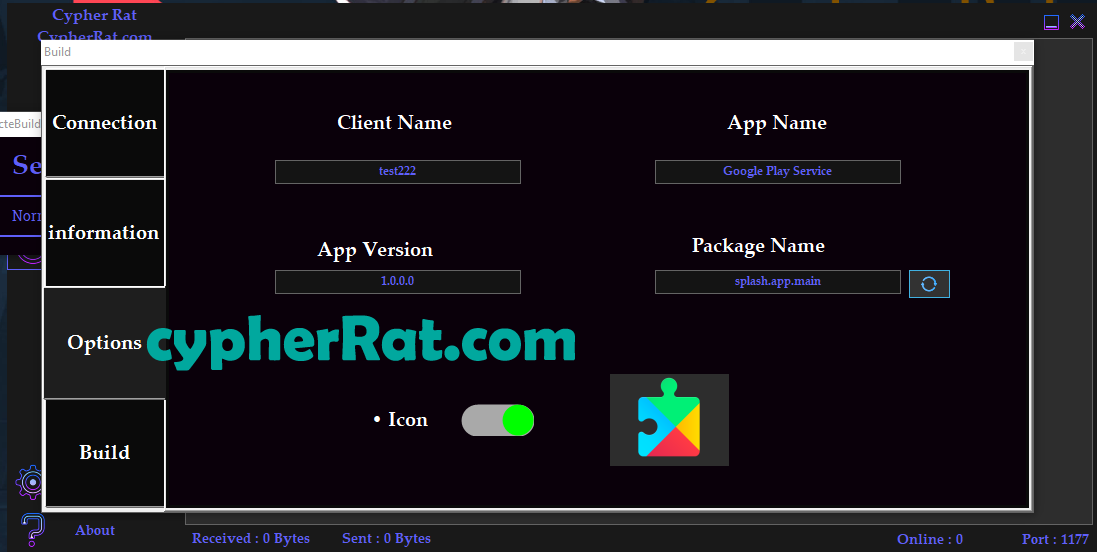This screenshot has width=1097, height=552.
Task: Focus the App Name input field
Action: [x=777, y=172]
